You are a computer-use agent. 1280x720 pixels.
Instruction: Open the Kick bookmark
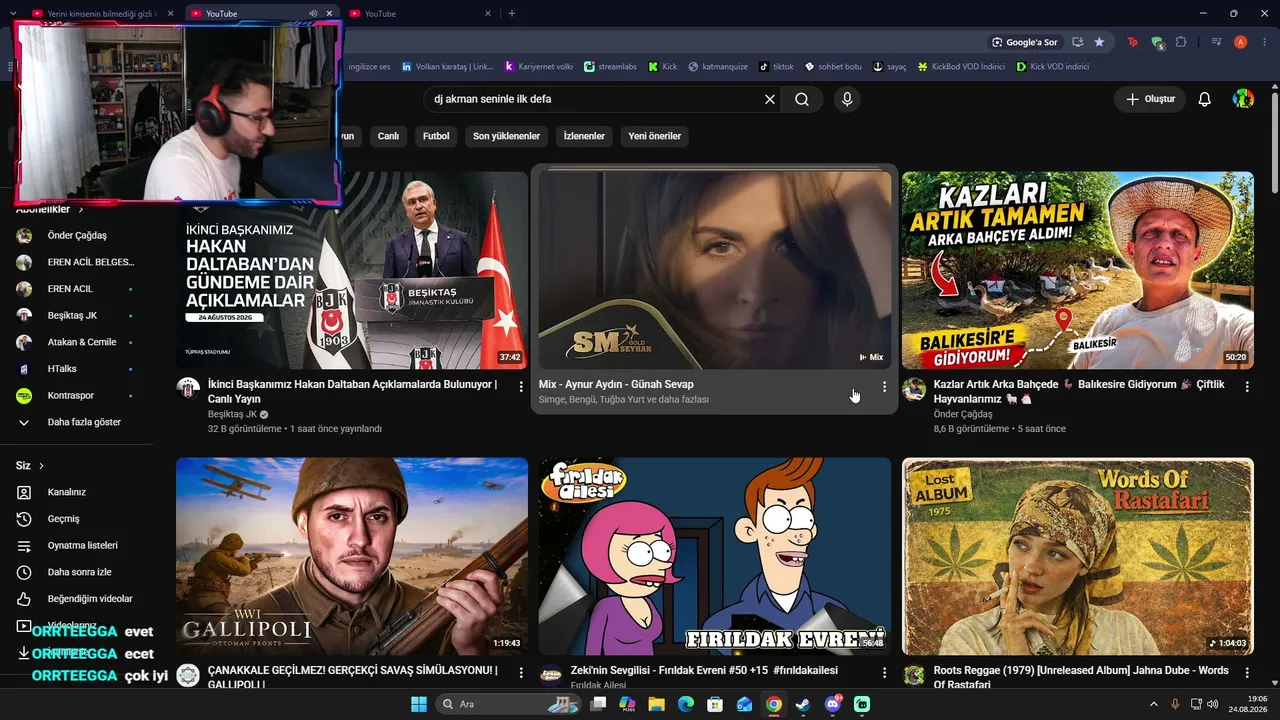[x=662, y=67]
